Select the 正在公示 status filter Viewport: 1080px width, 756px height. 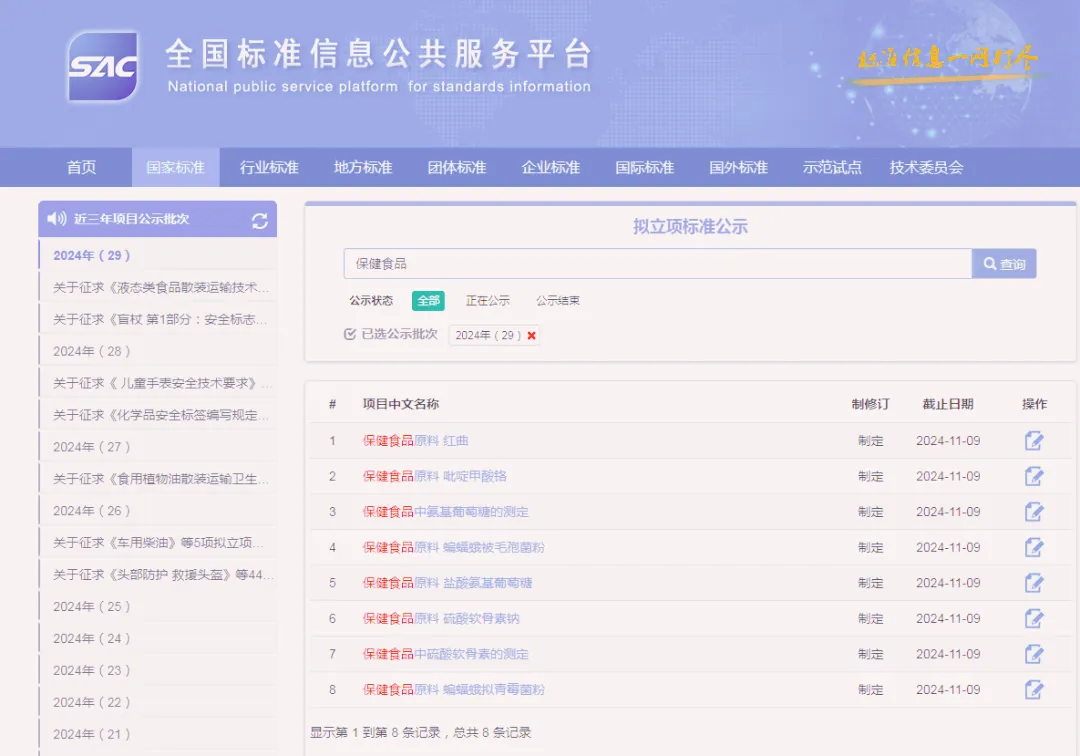tap(488, 301)
